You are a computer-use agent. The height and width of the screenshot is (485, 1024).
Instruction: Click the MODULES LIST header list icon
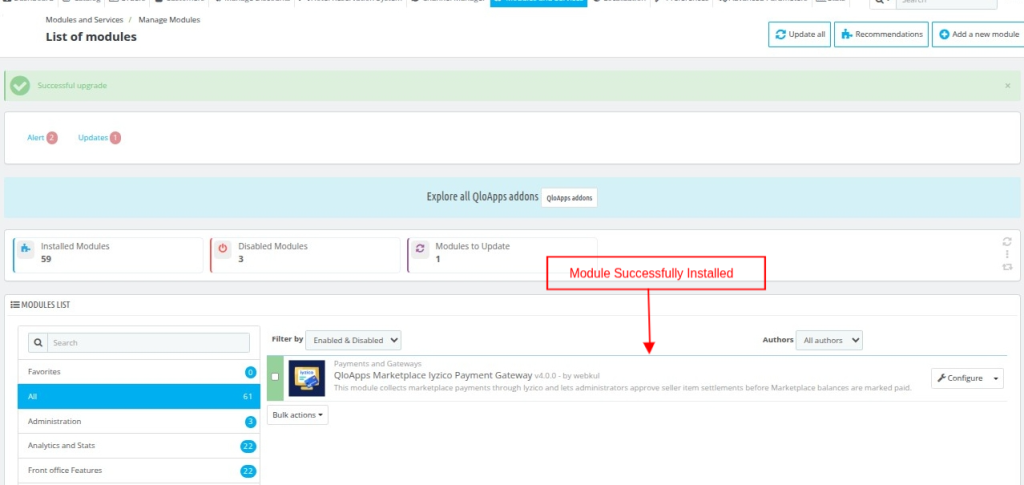click(x=15, y=305)
